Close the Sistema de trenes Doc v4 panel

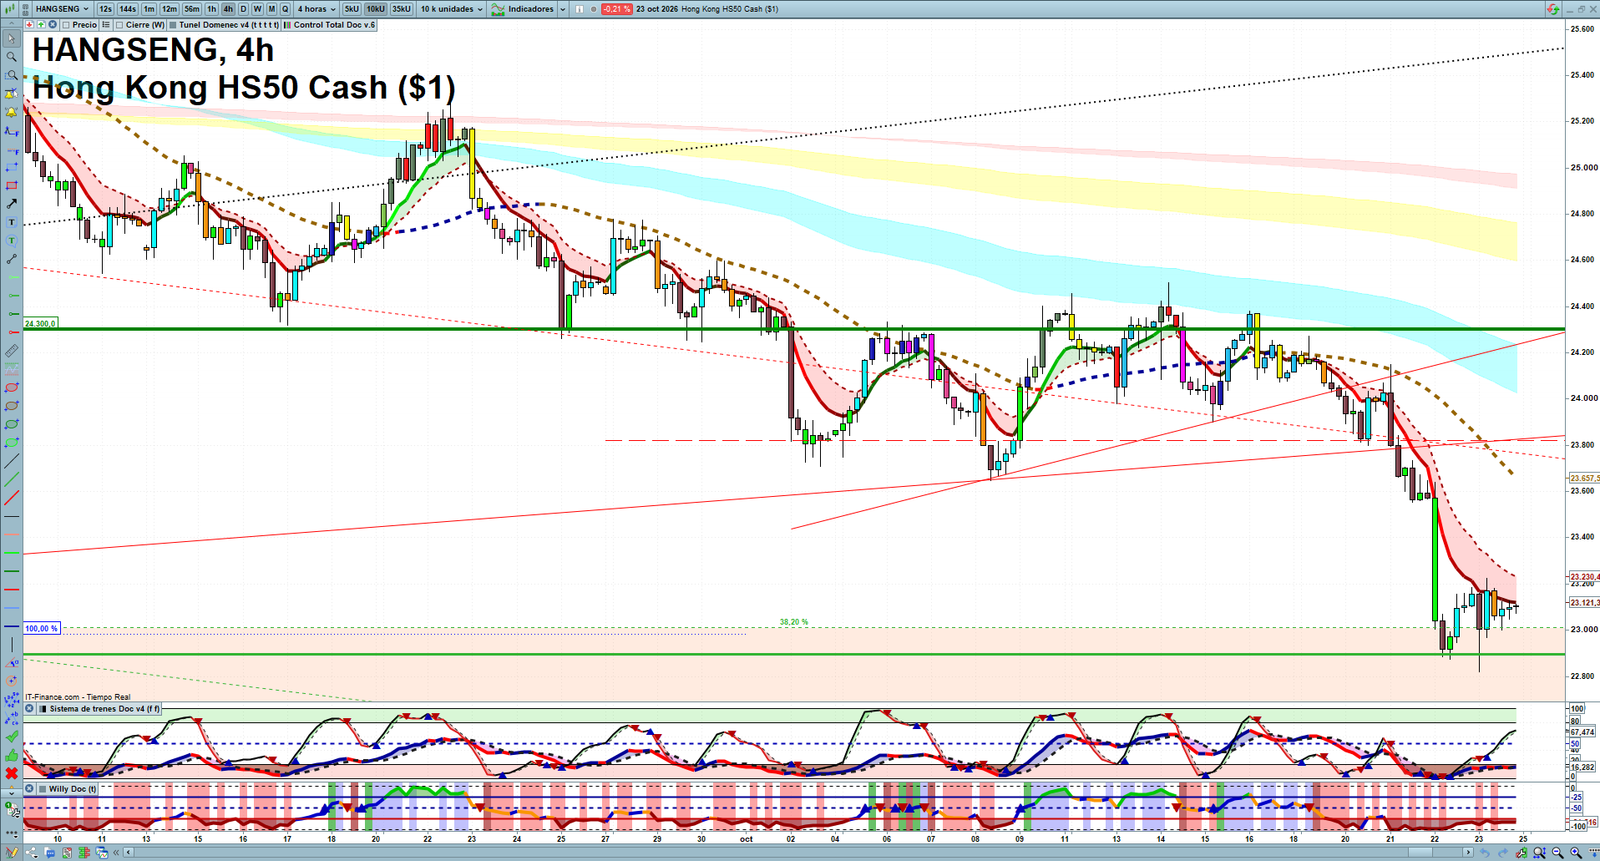30,709
